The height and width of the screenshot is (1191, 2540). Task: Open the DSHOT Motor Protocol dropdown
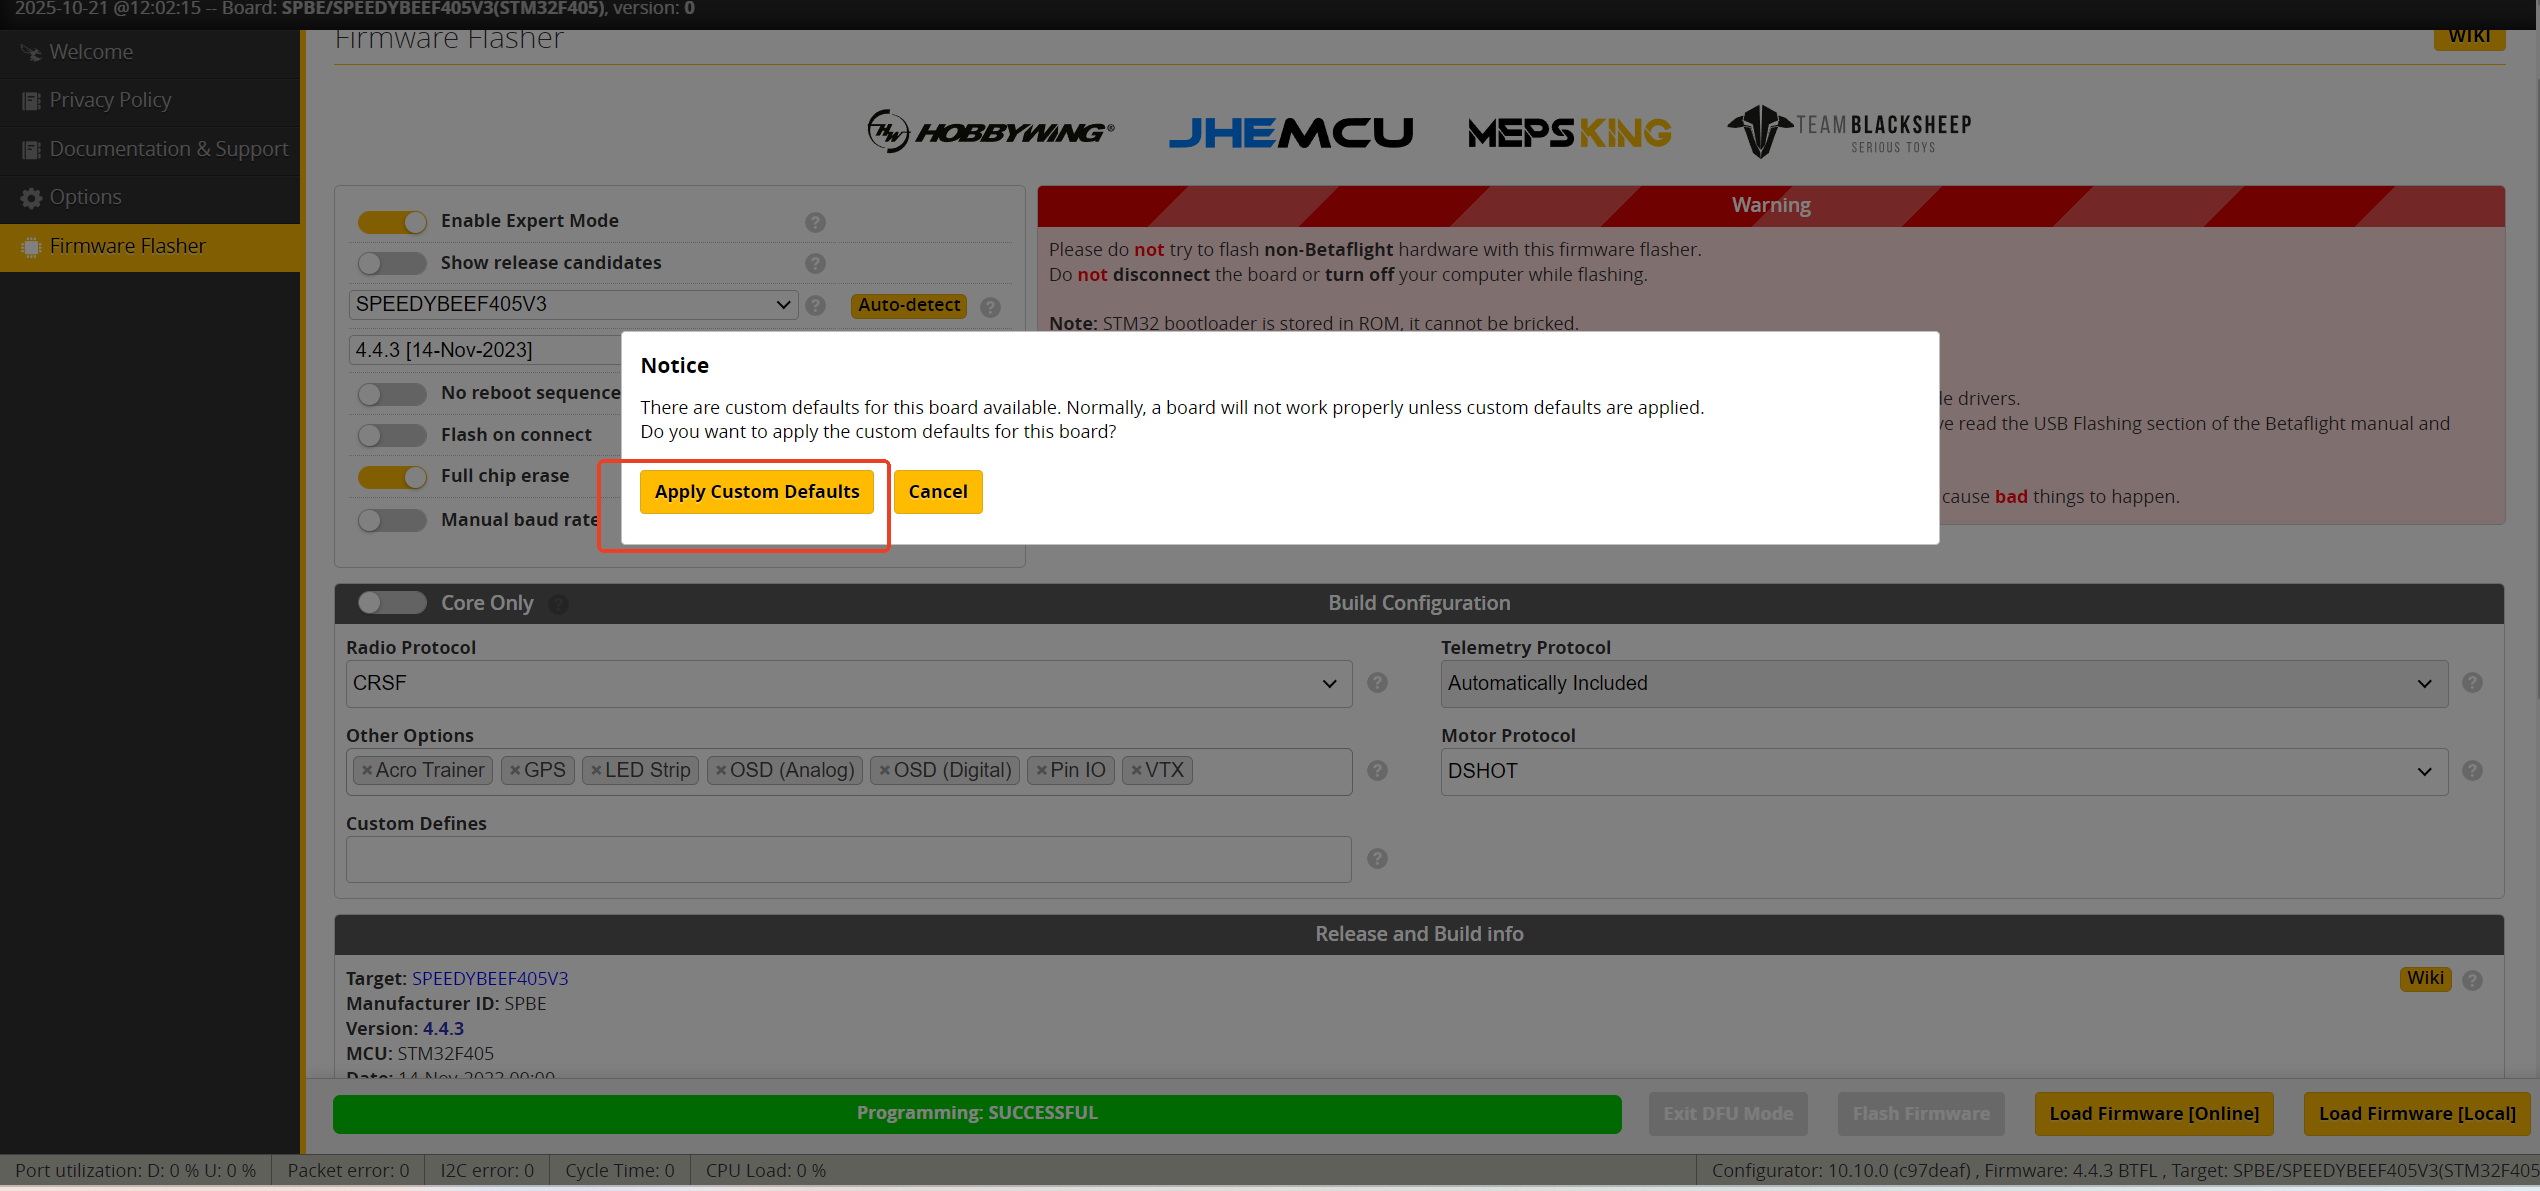pos(1943,771)
